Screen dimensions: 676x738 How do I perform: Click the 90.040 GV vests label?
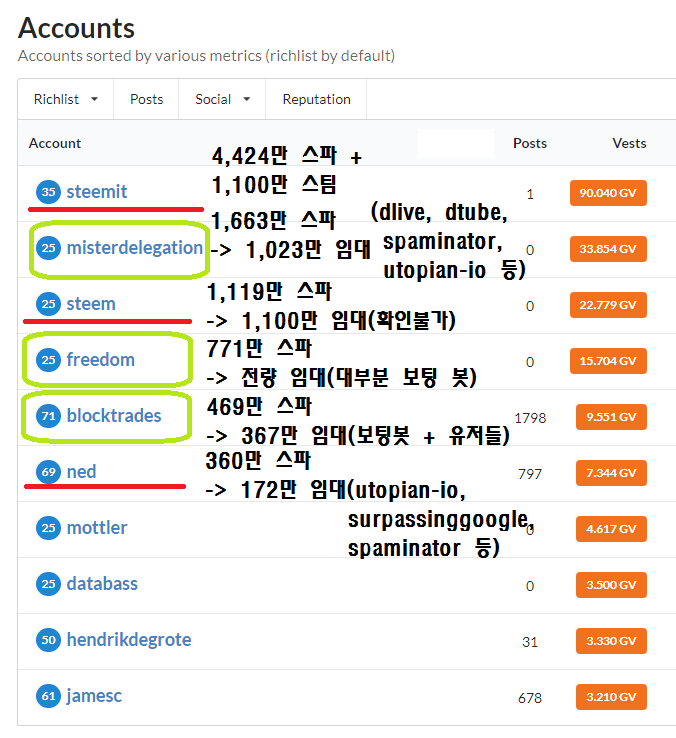click(608, 193)
